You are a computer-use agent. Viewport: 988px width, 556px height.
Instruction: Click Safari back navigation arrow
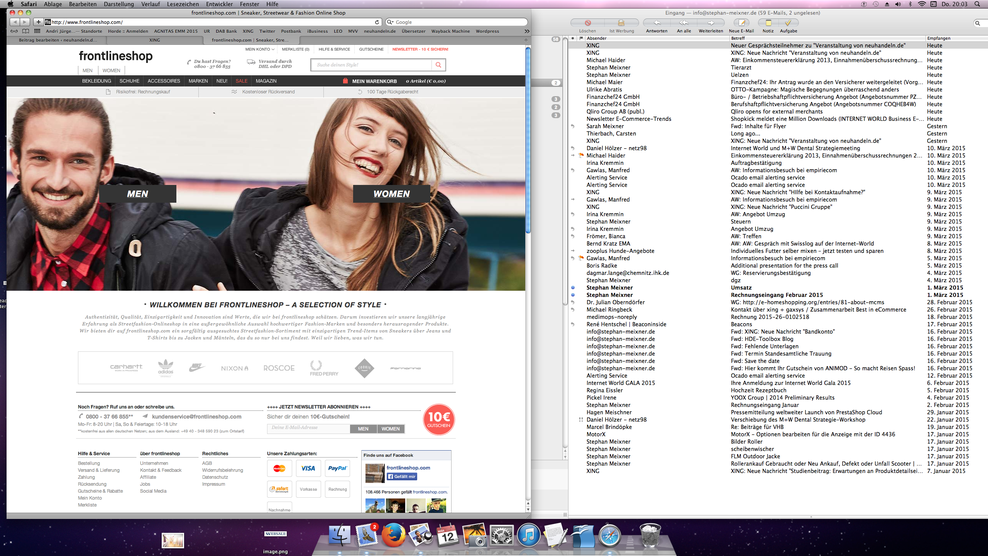coord(14,22)
